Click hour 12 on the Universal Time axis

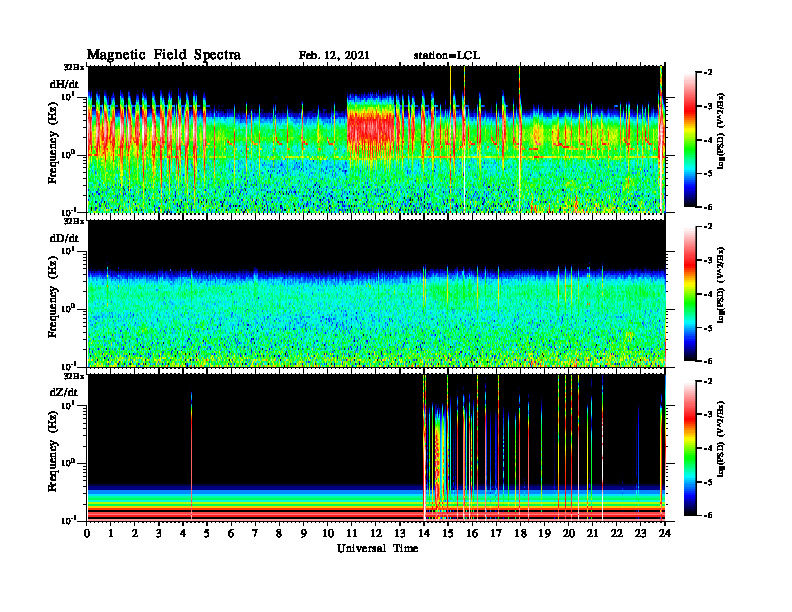point(376,534)
